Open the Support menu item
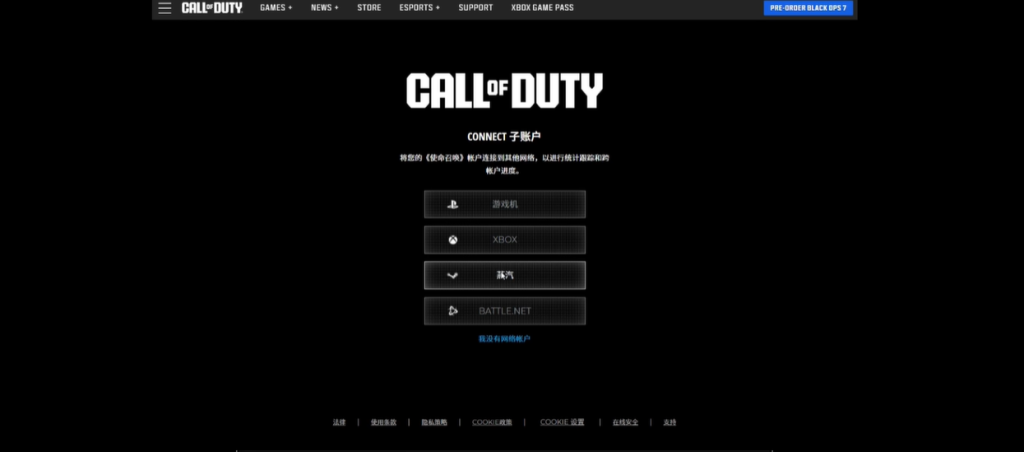This screenshot has height=452, width=1024. pos(475,8)
